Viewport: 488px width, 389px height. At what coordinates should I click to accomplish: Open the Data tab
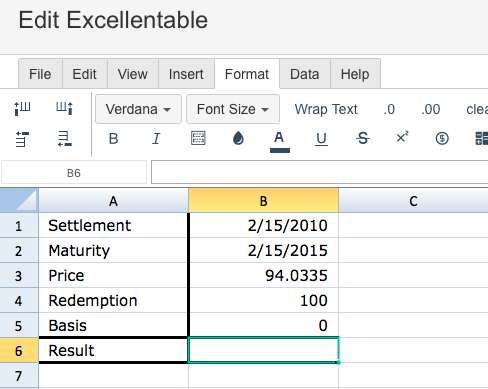click(305, 74)
